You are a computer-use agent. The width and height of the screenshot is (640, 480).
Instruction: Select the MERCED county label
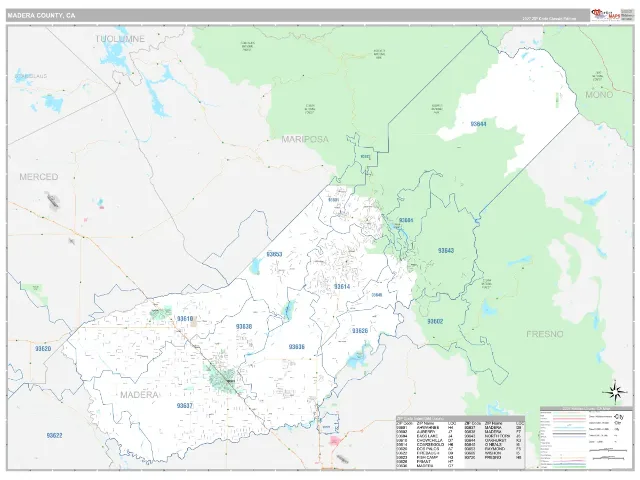pyautogui.click(x=39, y=177)
